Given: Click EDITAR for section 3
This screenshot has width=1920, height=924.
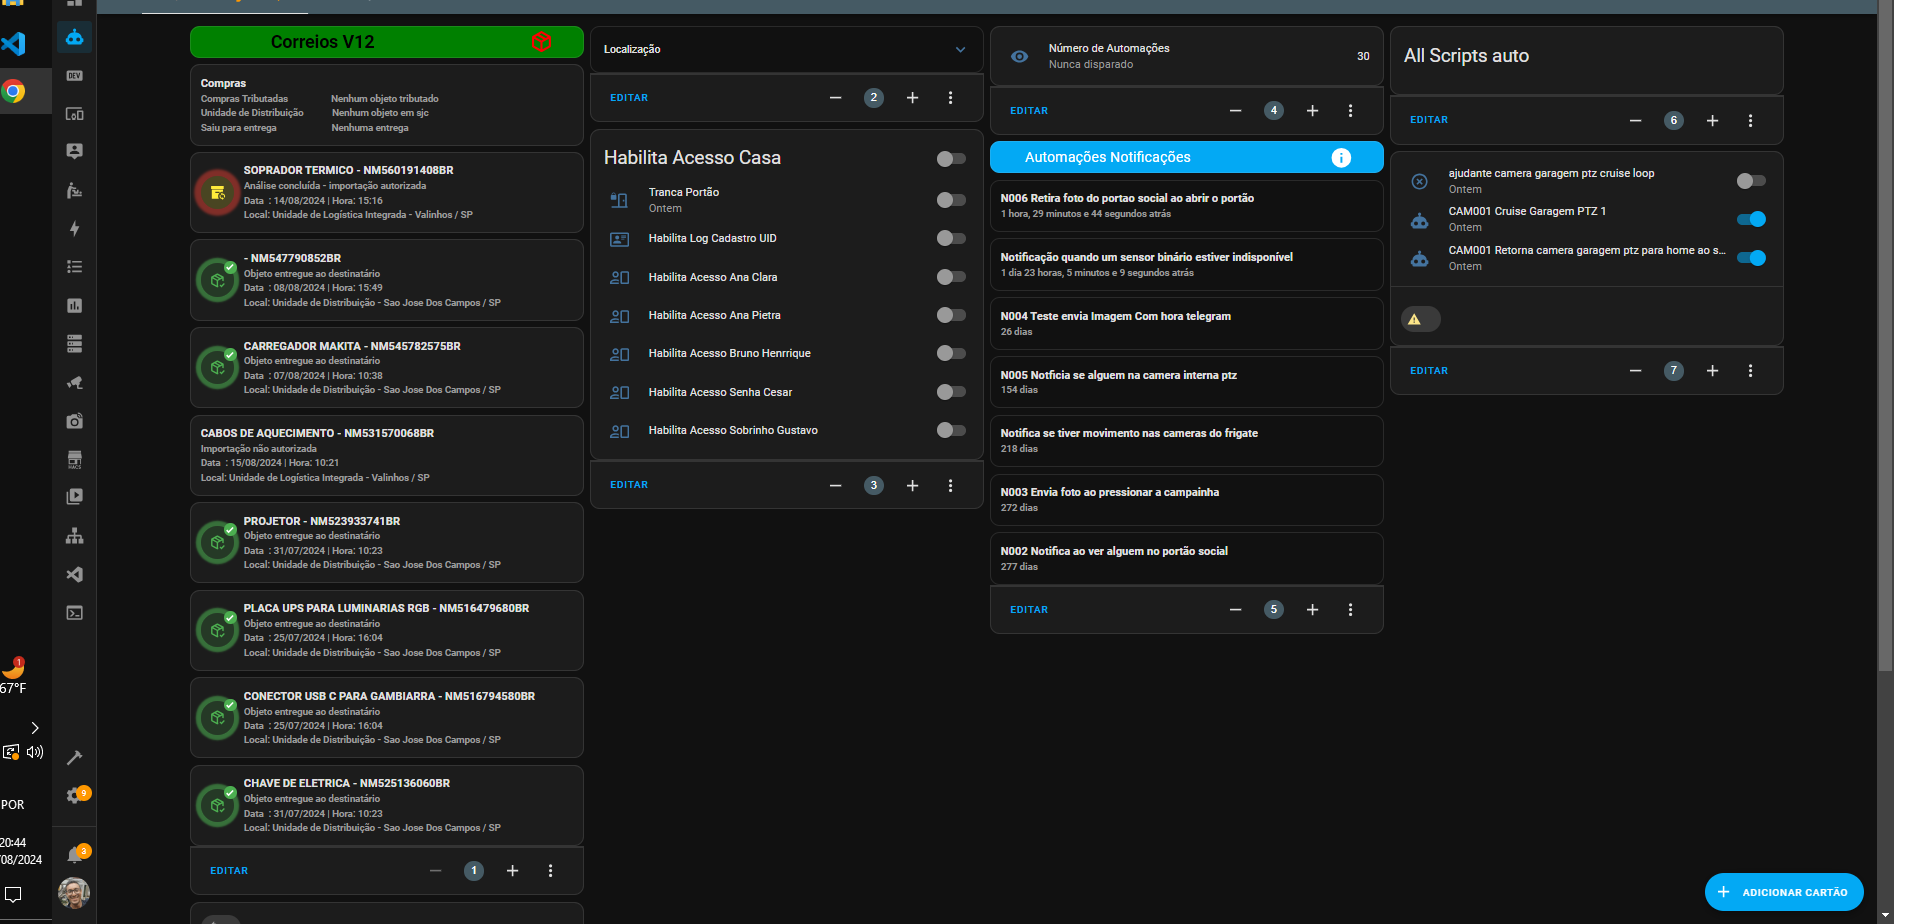Looking at the screenshot, I should (629, 485).
